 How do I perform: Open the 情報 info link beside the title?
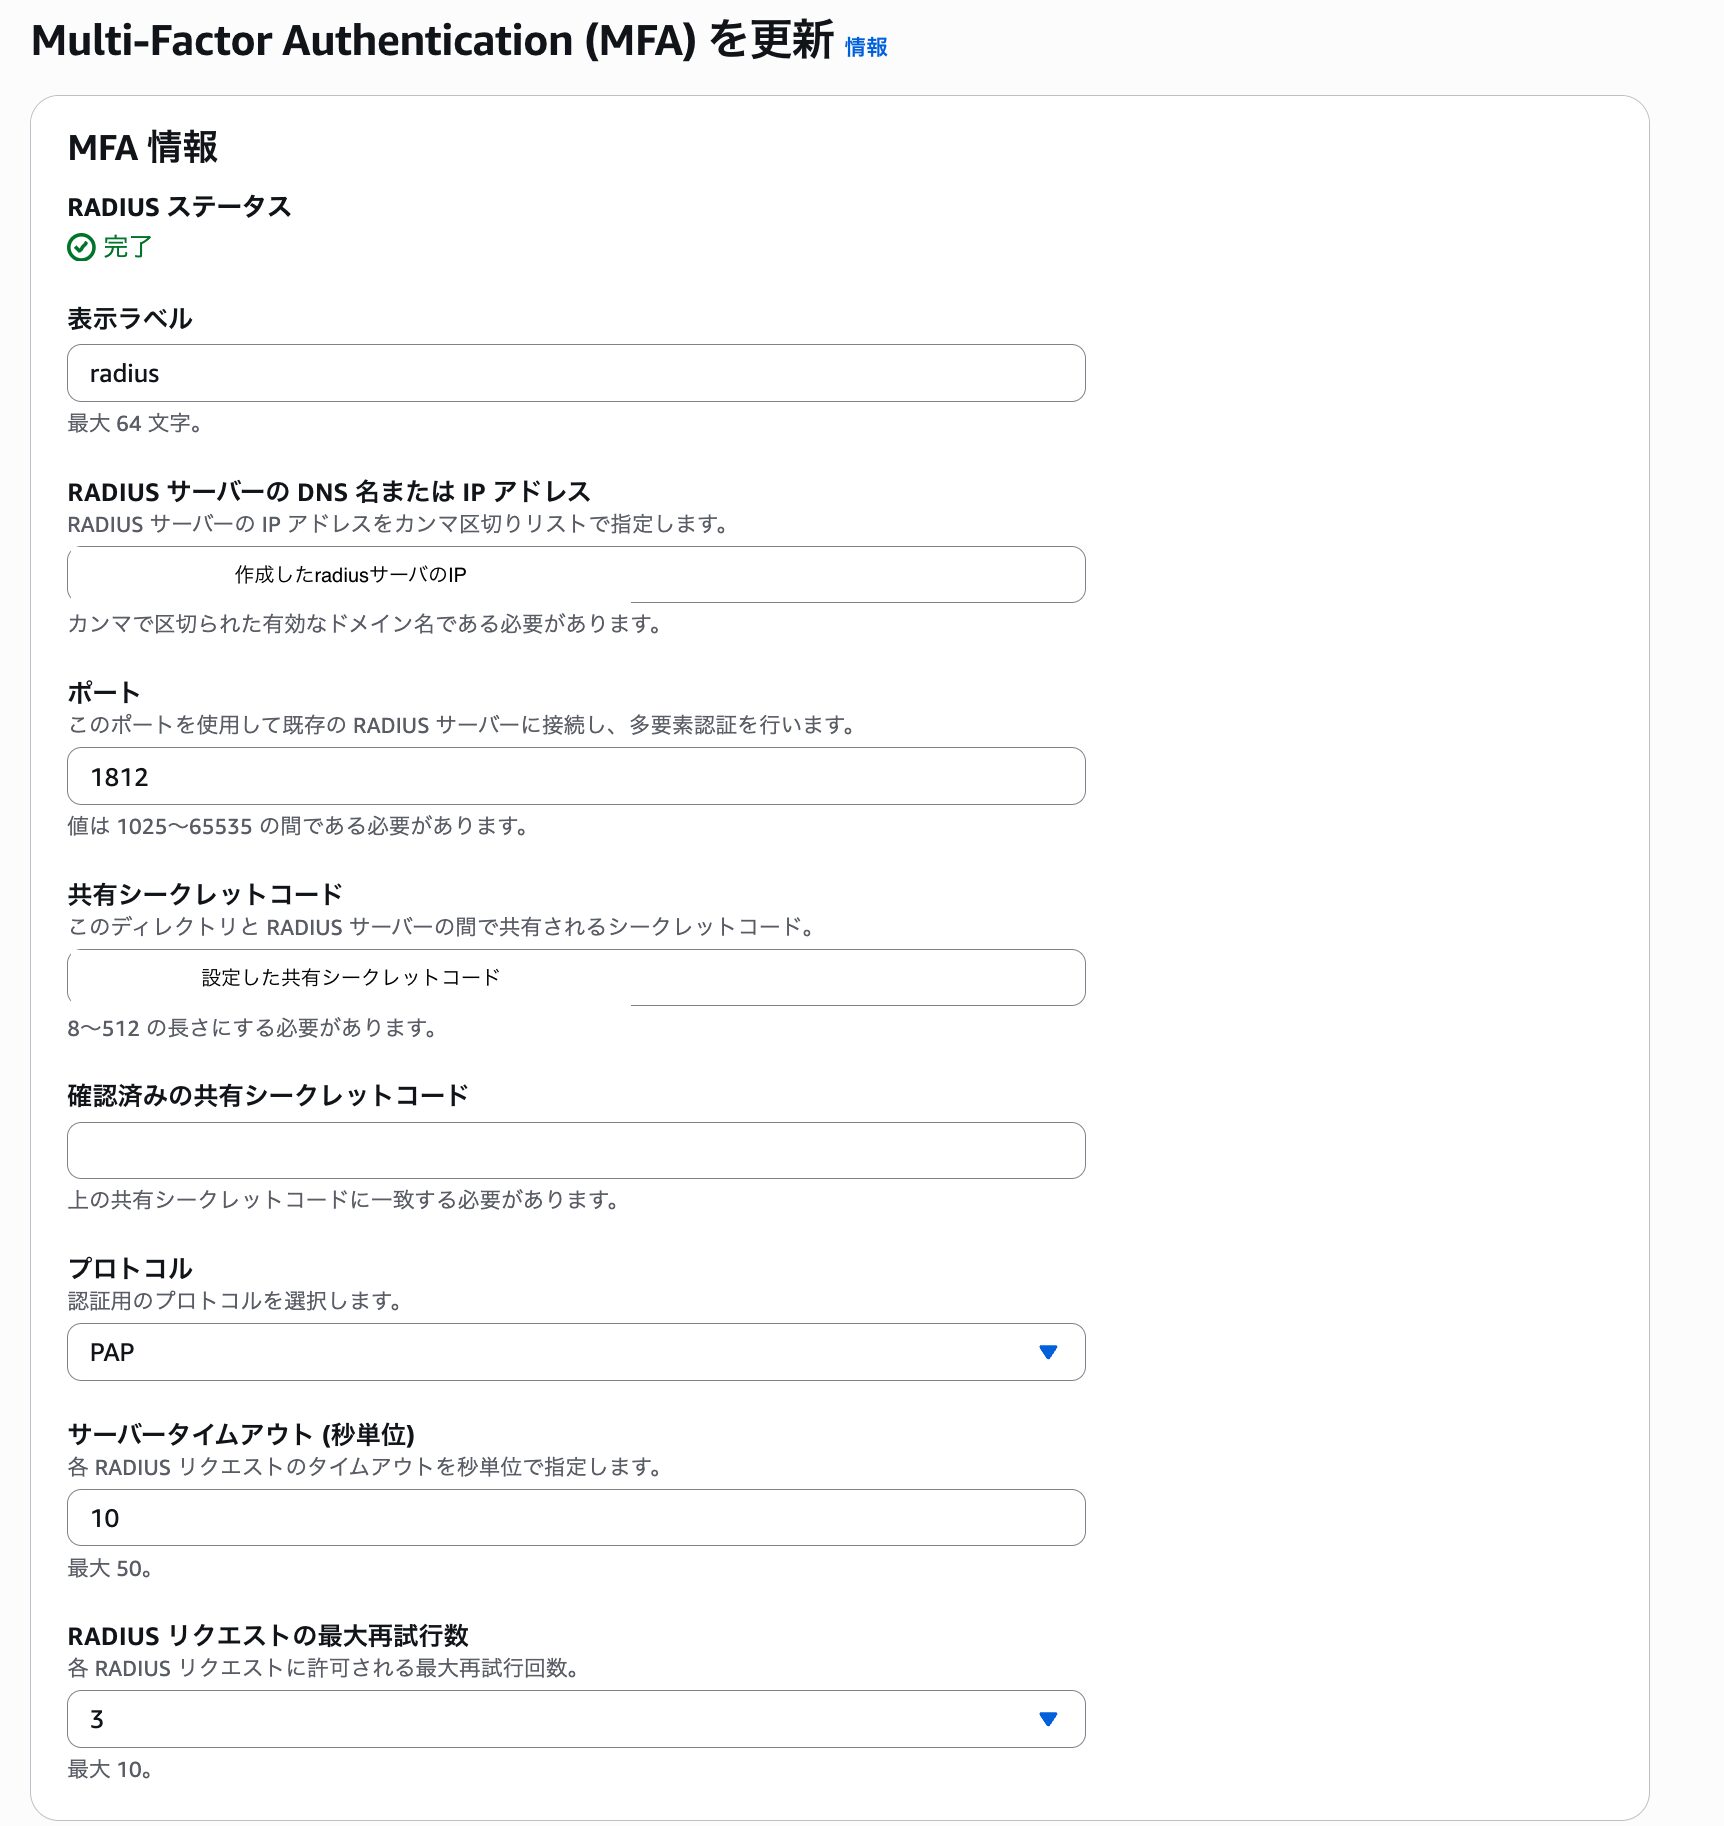click(x=865, y=47)
